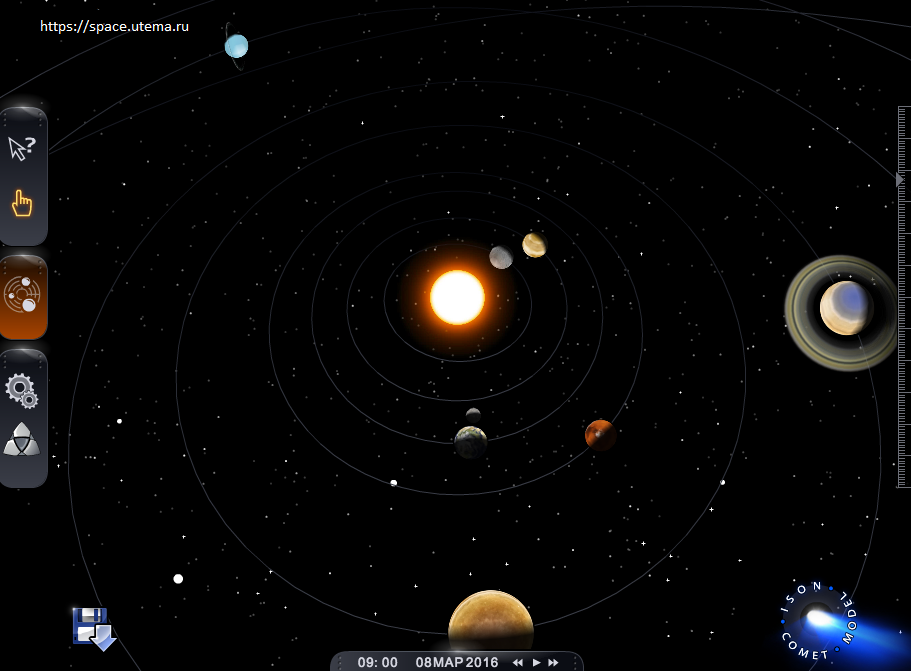This screenshot has height=671, width=911.
Task: Open the settings gears panel
Action: pos(22,389)
